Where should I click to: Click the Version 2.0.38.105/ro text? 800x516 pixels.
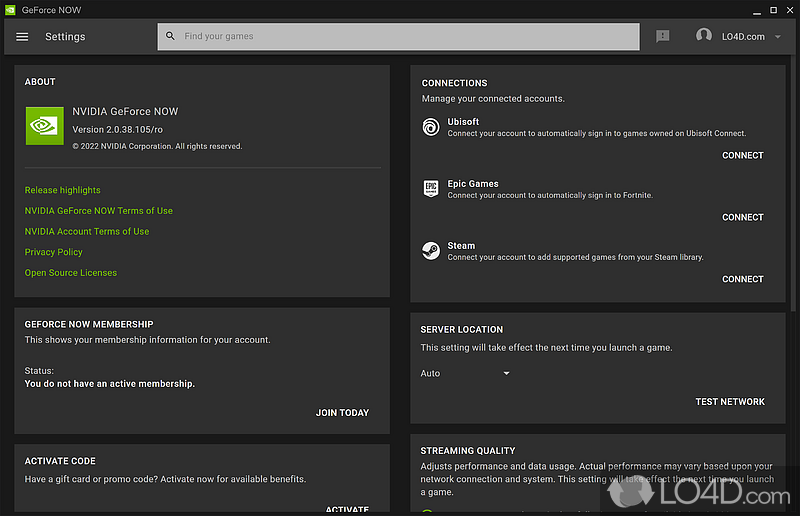(x=117, y=130)
